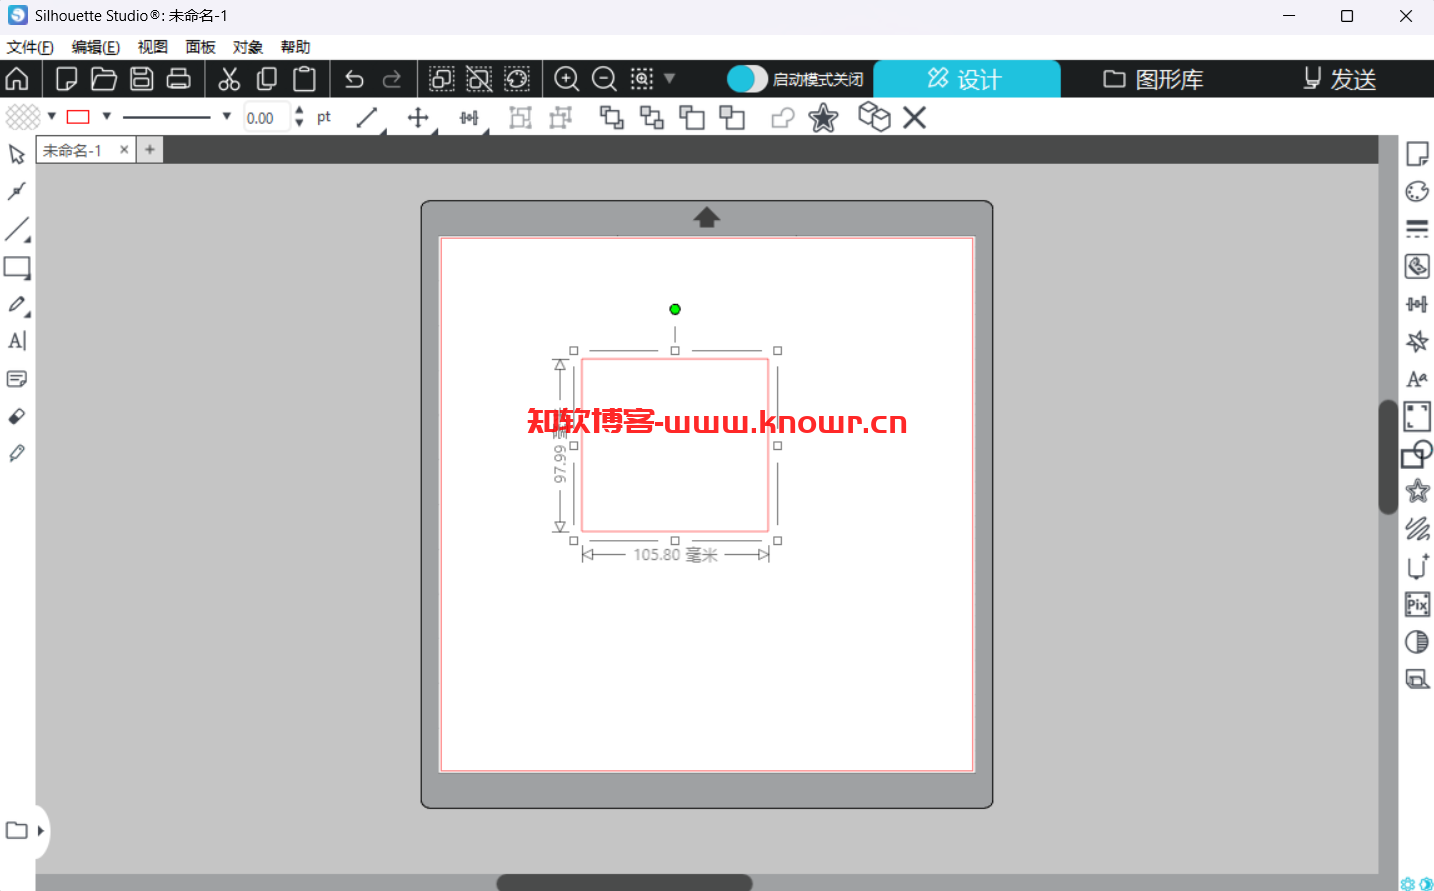Screen dimensions: 1434x891
Task: Click the Deselect All icon
Action: click(479, 79)
